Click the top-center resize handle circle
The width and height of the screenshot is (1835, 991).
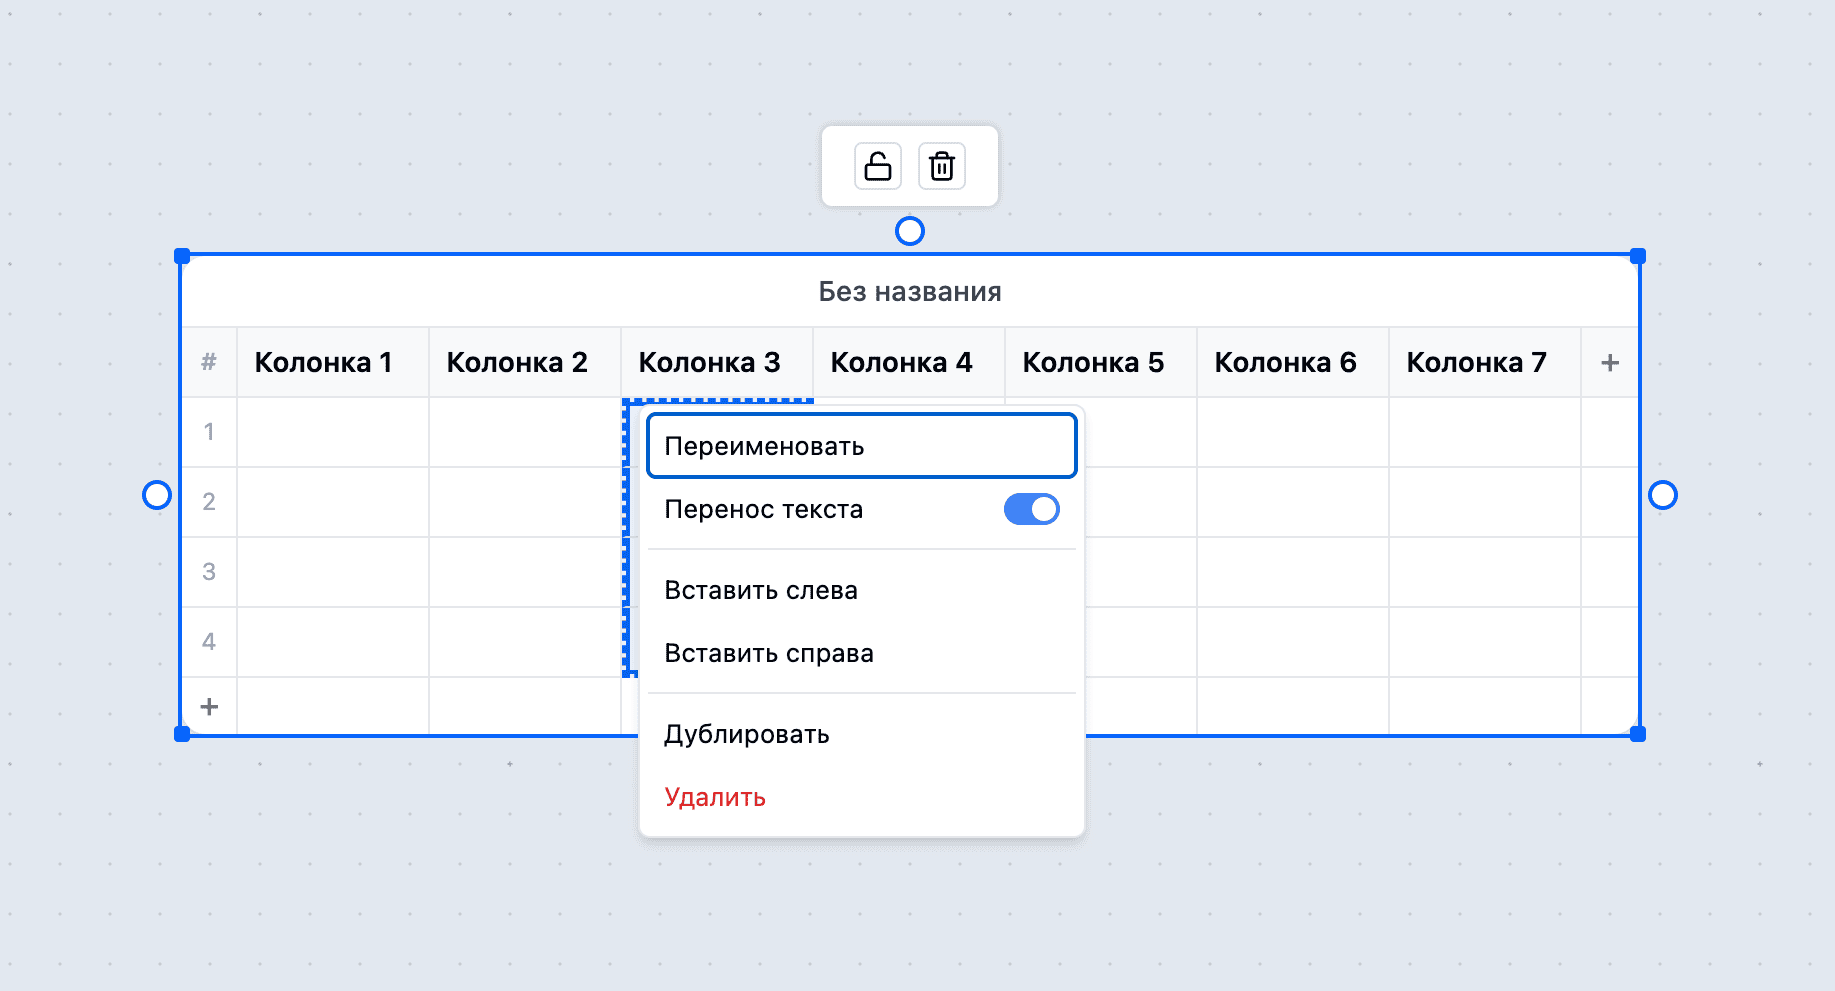point(909,231)
